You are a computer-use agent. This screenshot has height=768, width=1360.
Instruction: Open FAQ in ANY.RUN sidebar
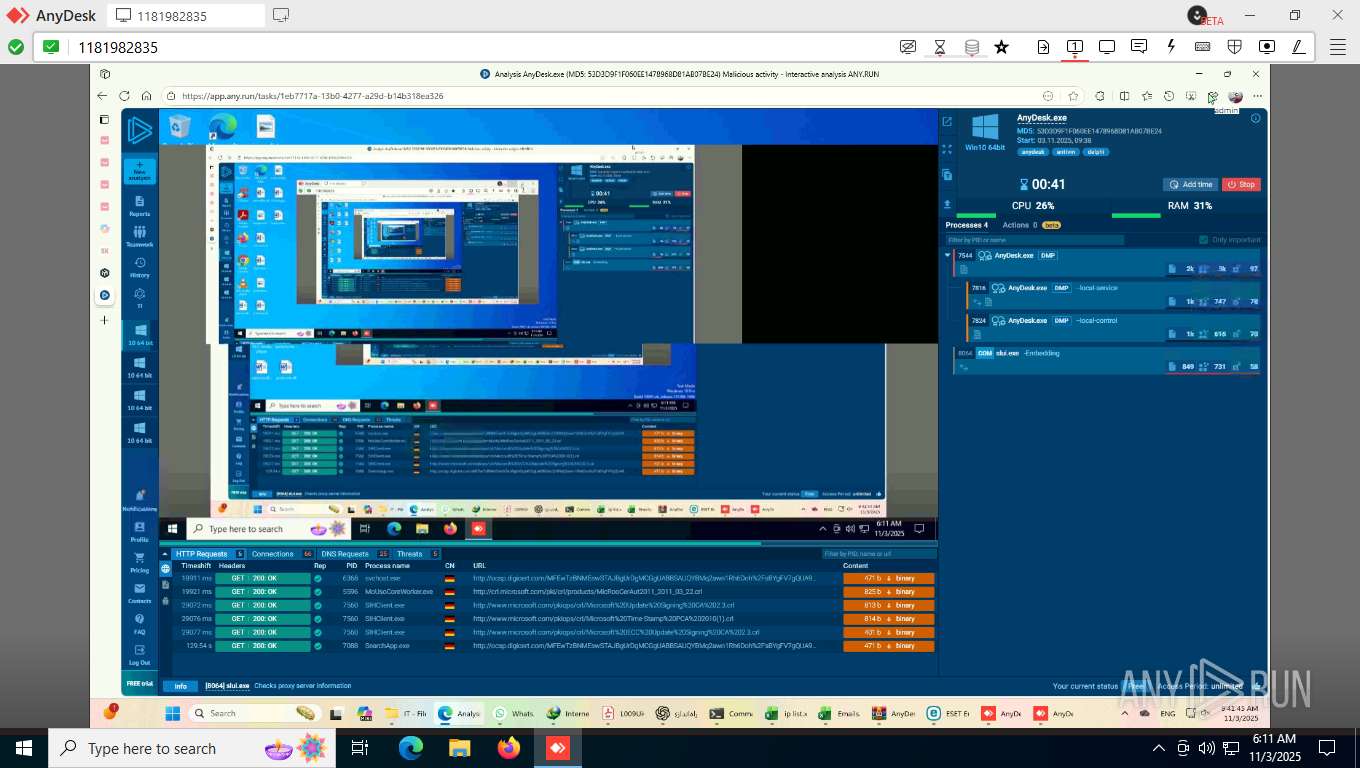140,624
